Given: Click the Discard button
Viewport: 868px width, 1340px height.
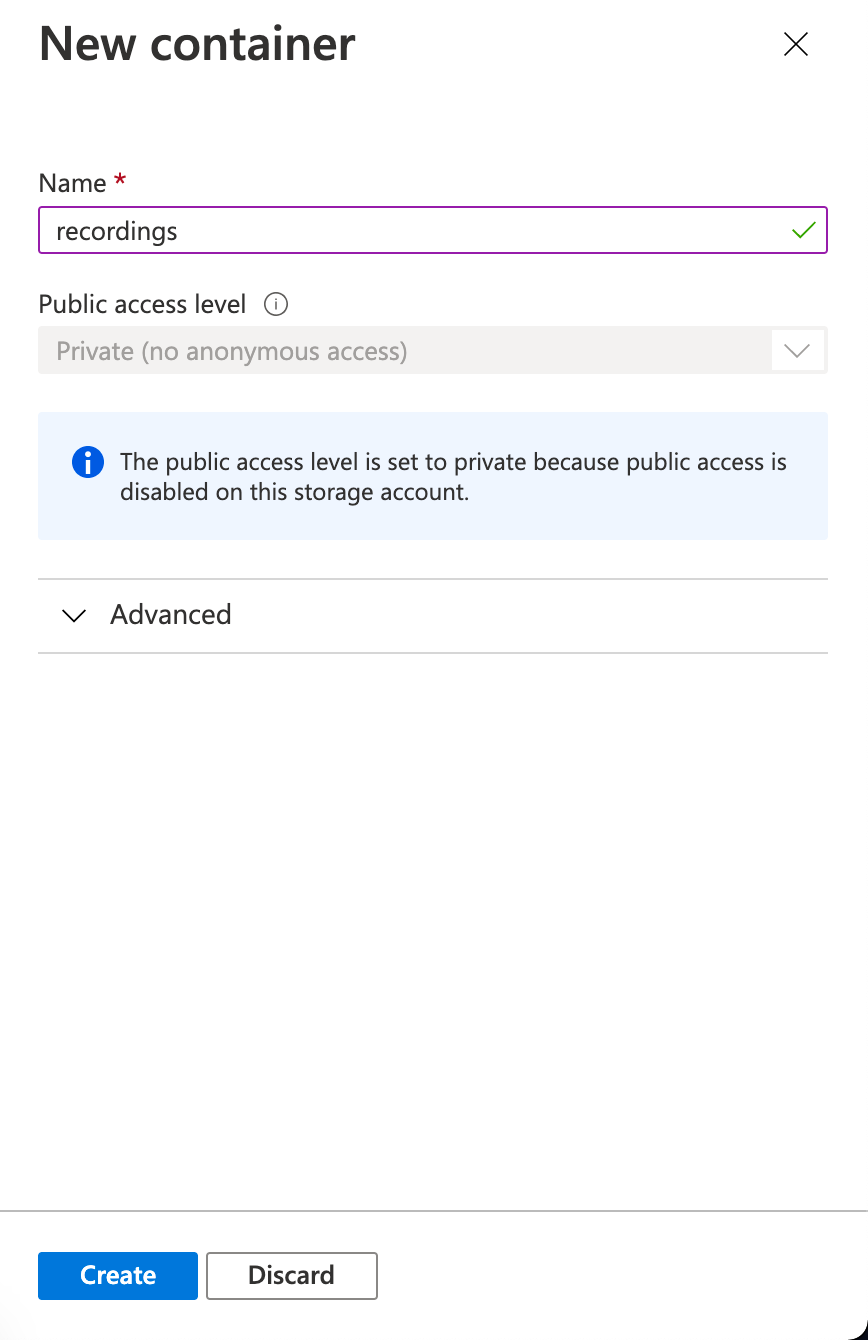Looking at the screenshot, I should coord(292,1275).
